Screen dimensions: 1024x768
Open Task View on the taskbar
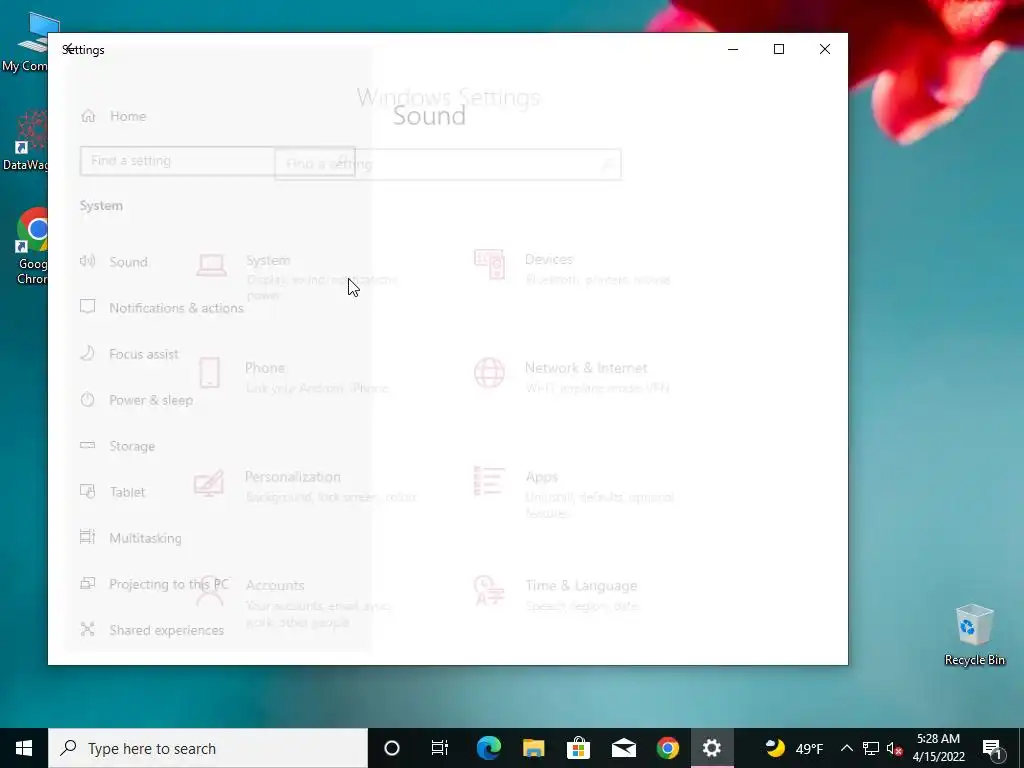click(440, 748)
